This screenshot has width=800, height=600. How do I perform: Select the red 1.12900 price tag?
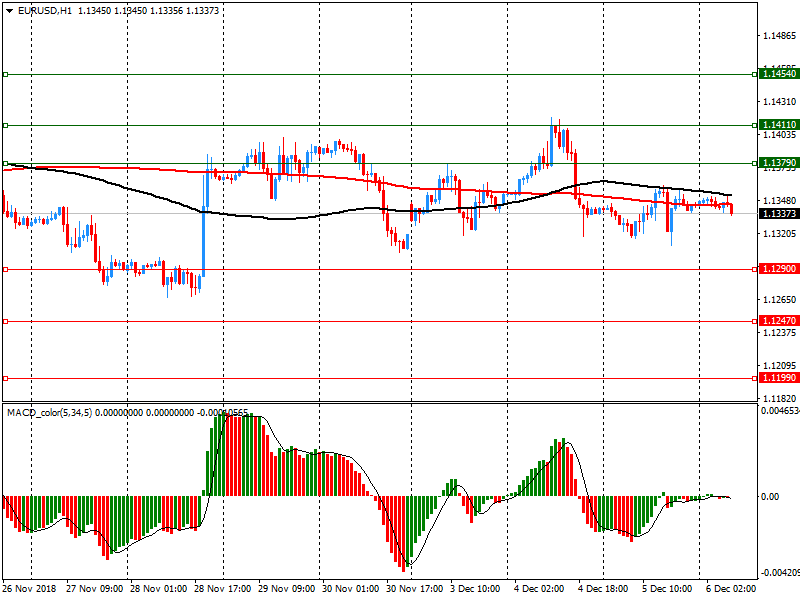point(778,269)
